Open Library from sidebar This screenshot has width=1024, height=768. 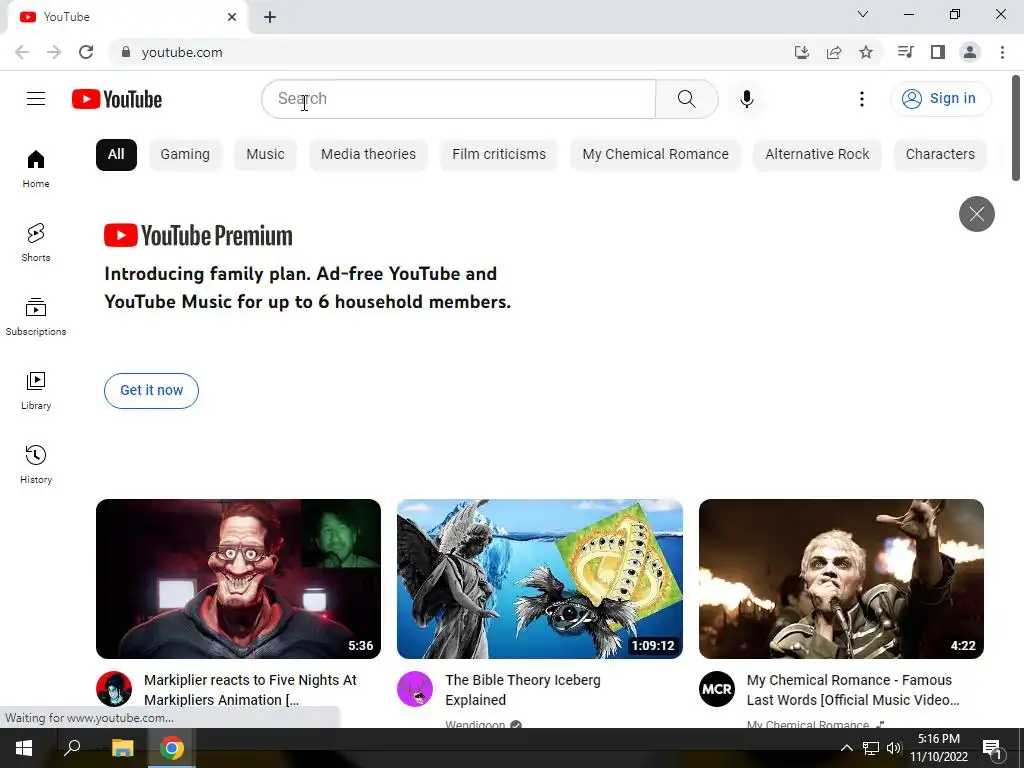(36, 390)
